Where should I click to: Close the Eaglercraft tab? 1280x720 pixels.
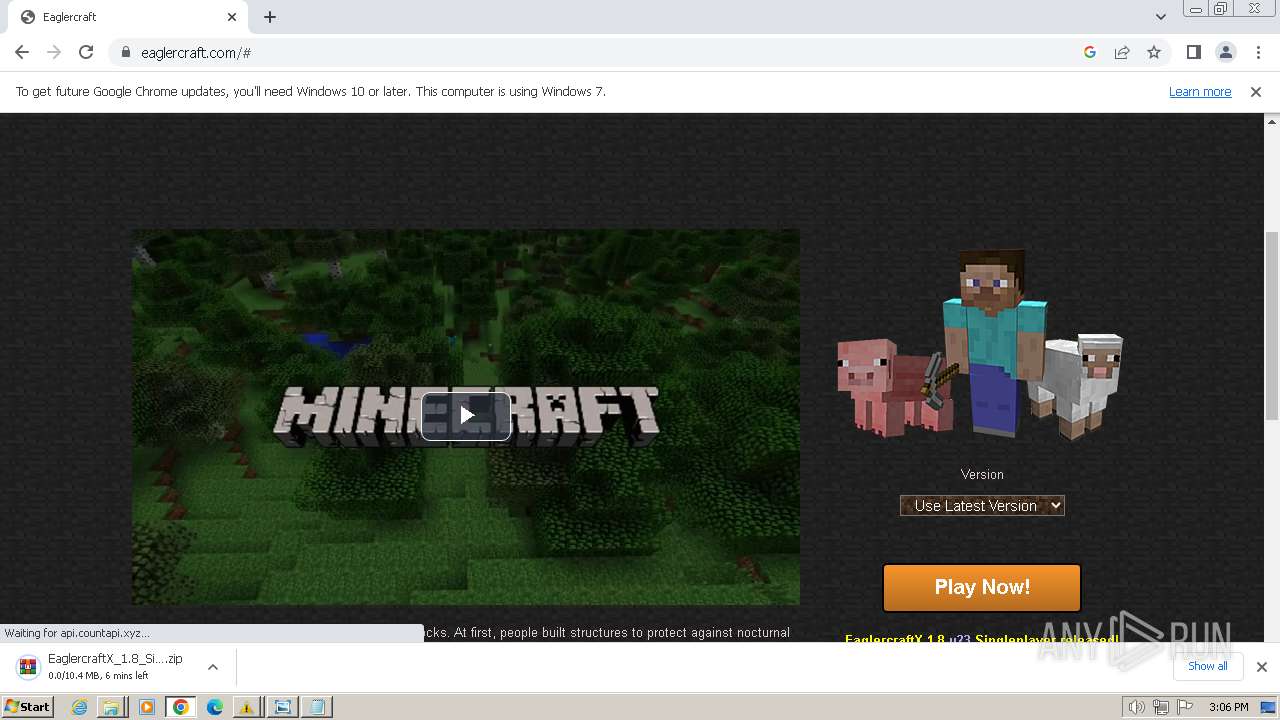point(232,17)
